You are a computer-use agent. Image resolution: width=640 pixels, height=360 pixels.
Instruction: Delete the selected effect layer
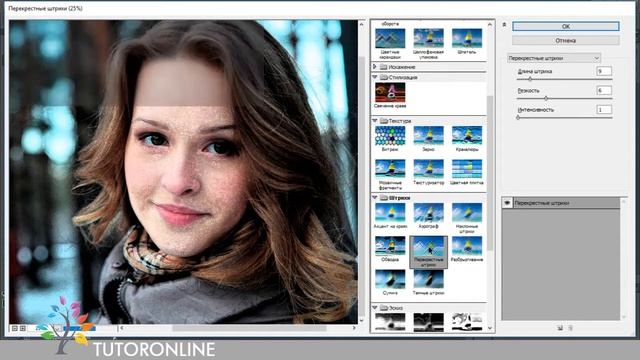571,328
